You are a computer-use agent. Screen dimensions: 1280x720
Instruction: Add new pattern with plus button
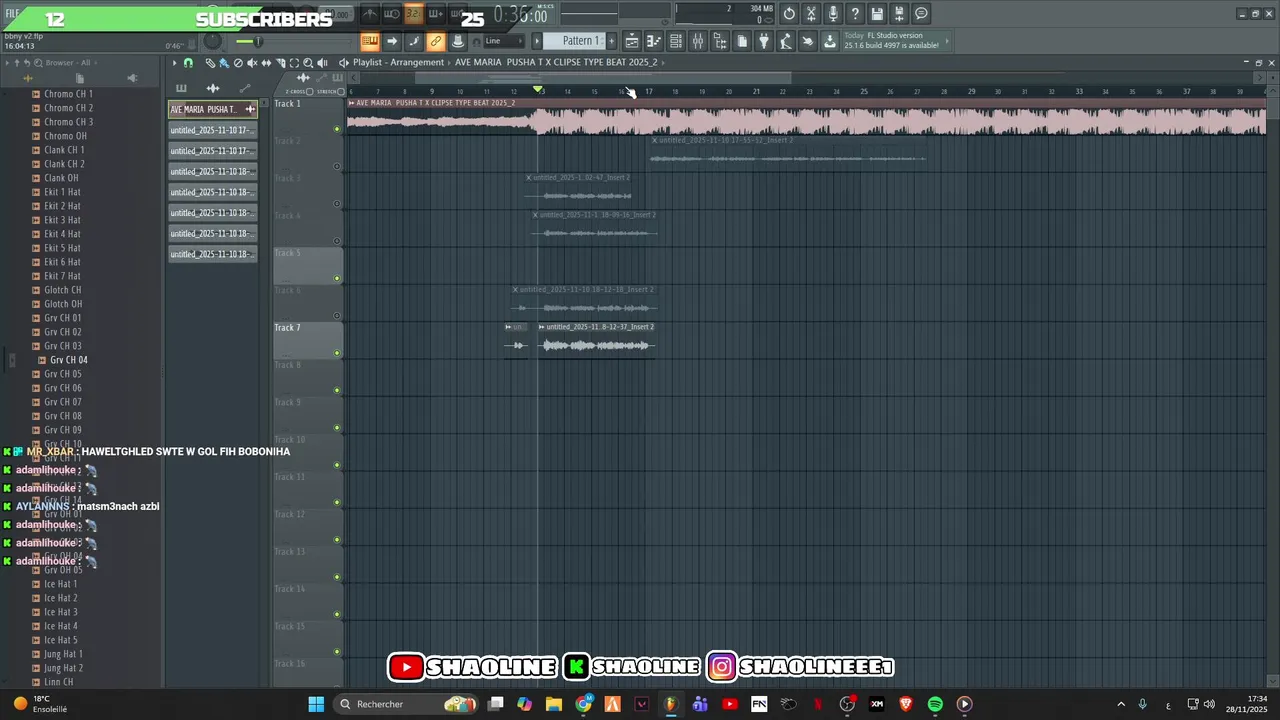coord(611,41)
